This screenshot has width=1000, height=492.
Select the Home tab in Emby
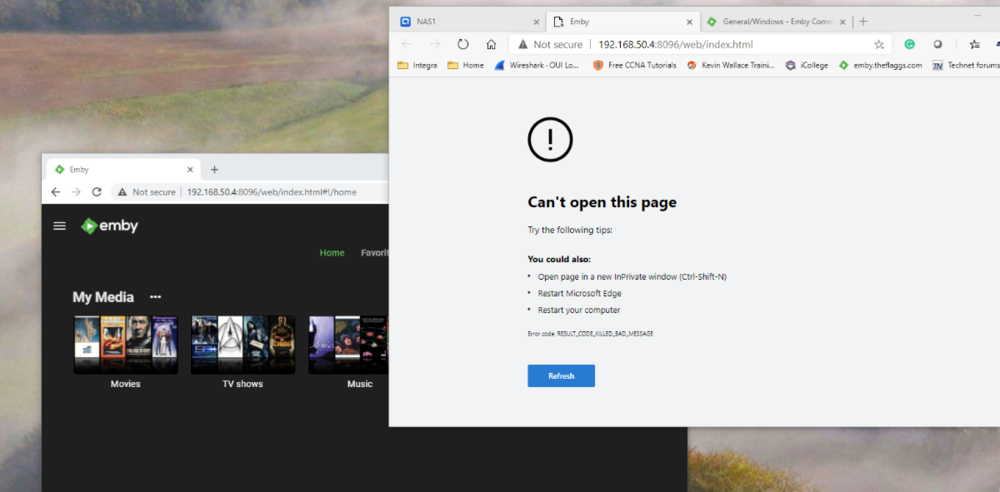[332, 253]
